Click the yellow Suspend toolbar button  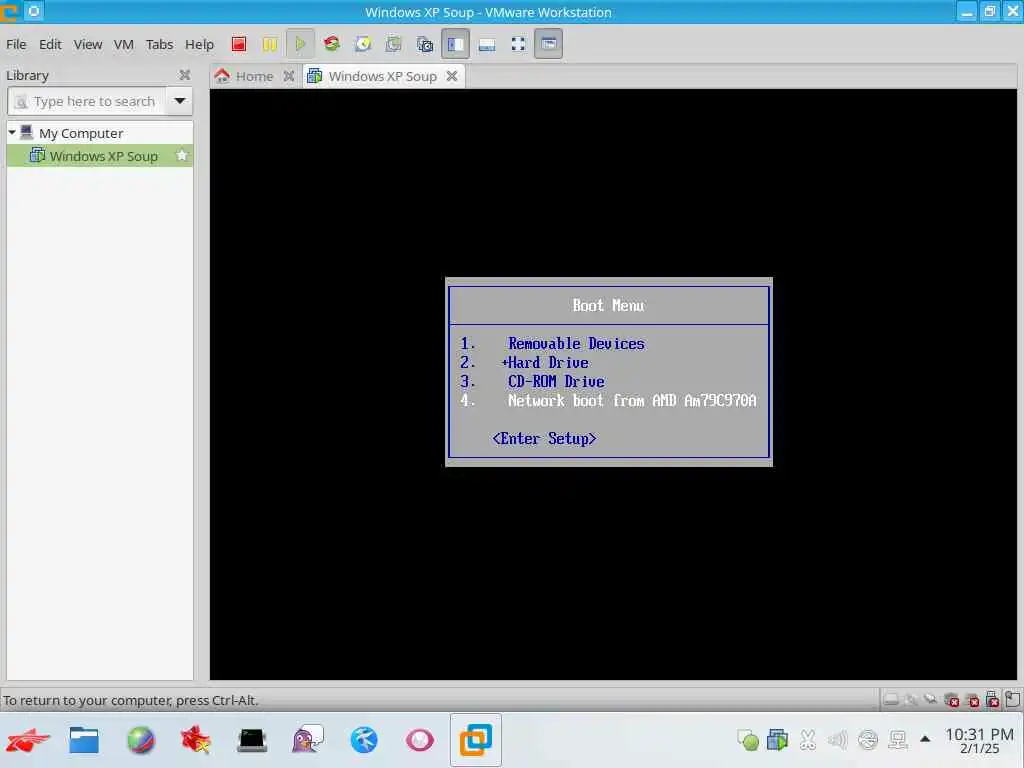tap(270, 44)
